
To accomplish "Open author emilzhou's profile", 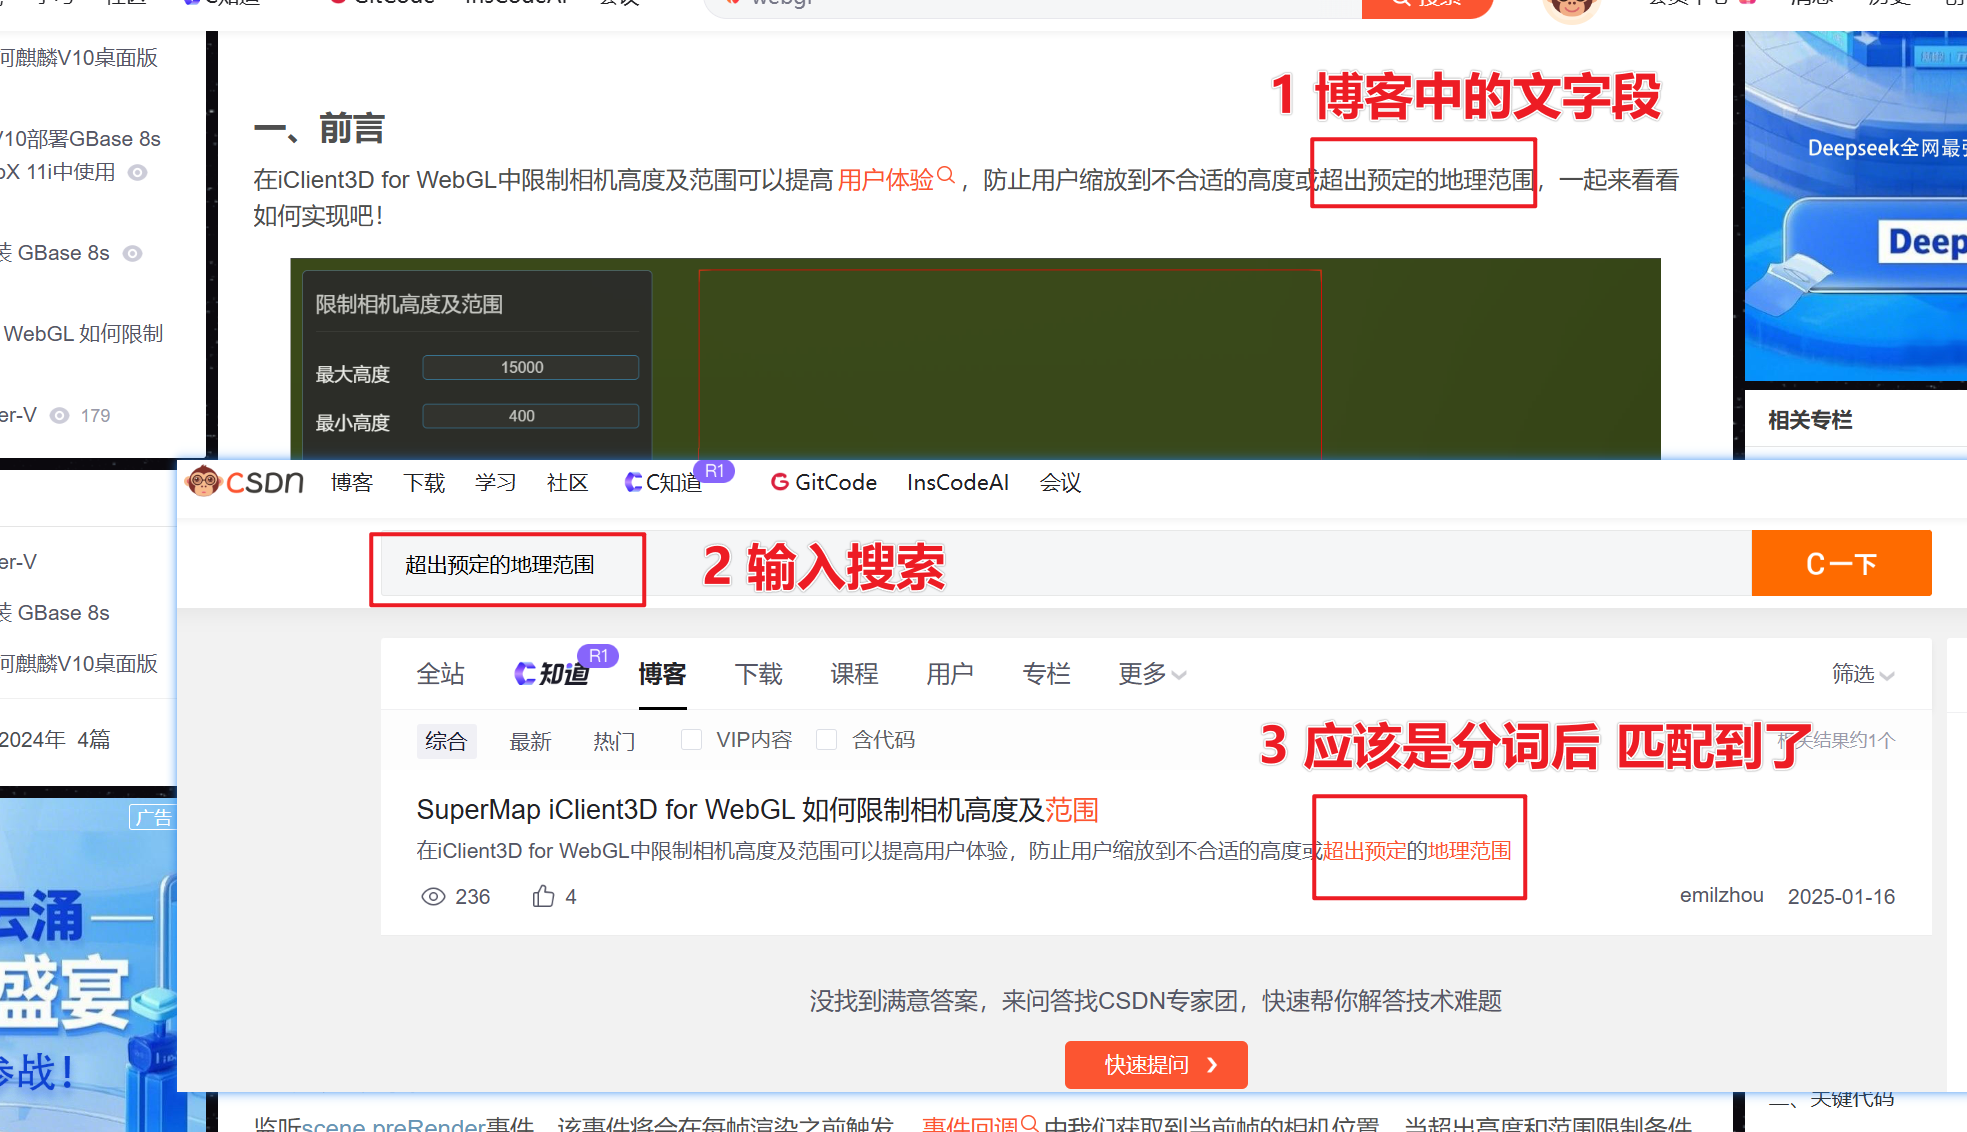I will [x=1721, y=895].
